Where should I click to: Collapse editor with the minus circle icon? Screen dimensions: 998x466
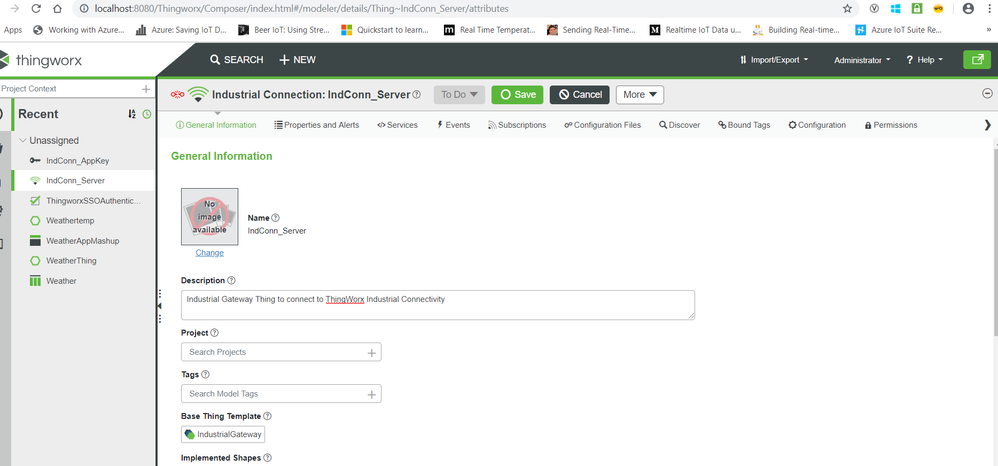tap(988, 94)
